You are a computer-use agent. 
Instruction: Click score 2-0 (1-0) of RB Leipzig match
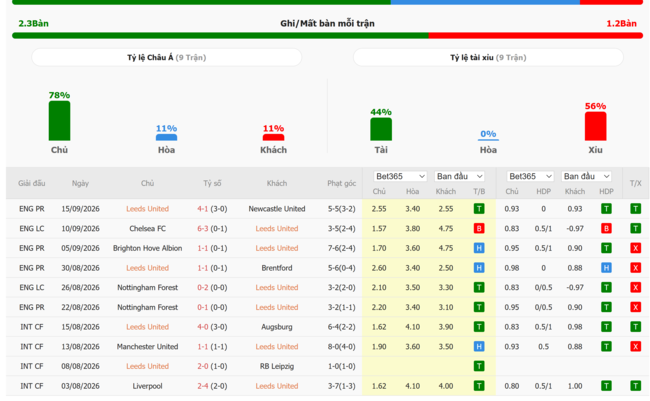pos(212,366)
